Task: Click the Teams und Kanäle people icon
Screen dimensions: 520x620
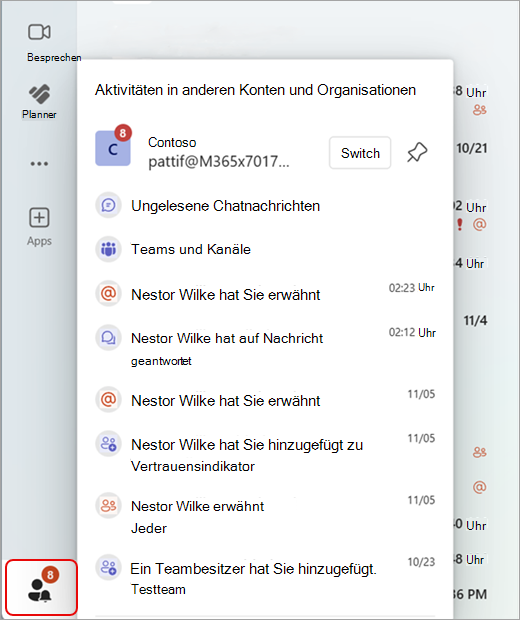Action: click(x=108, y=249)
